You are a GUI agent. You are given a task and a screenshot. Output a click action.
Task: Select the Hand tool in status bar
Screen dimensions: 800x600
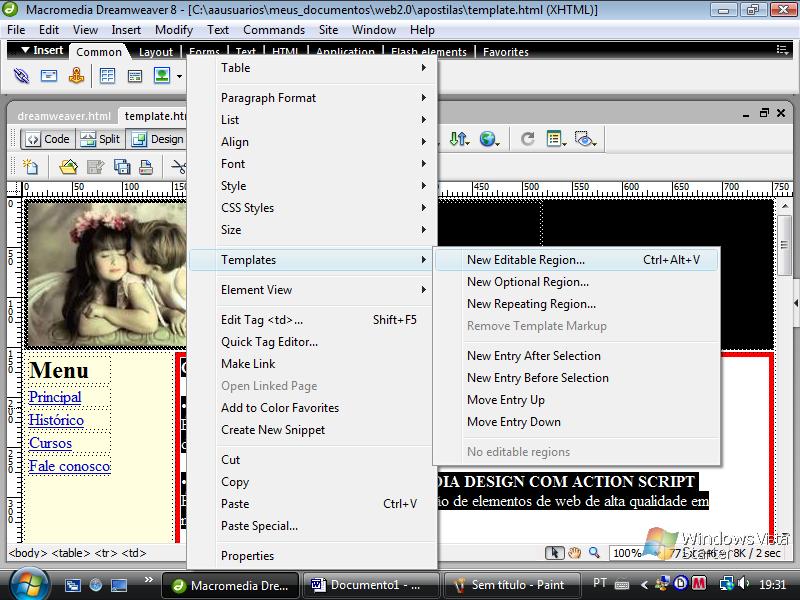(x=575, y=553)
